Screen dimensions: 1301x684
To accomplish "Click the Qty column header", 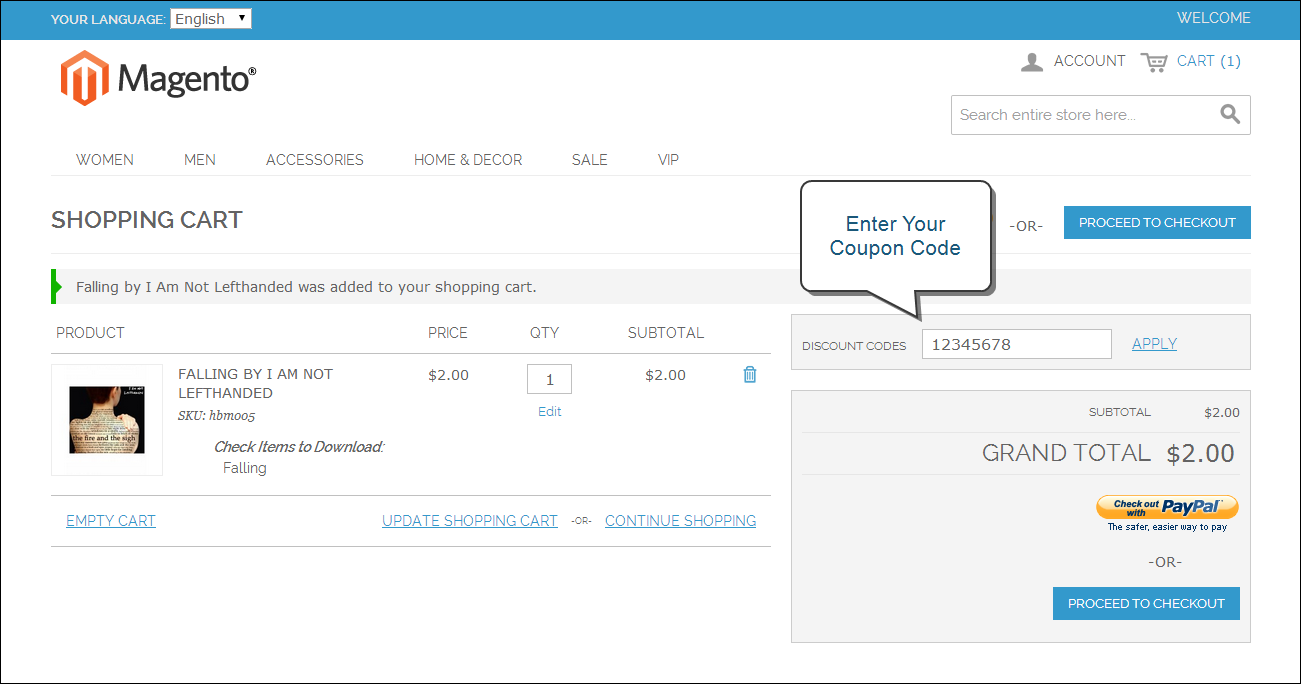I will pos(544,332).
